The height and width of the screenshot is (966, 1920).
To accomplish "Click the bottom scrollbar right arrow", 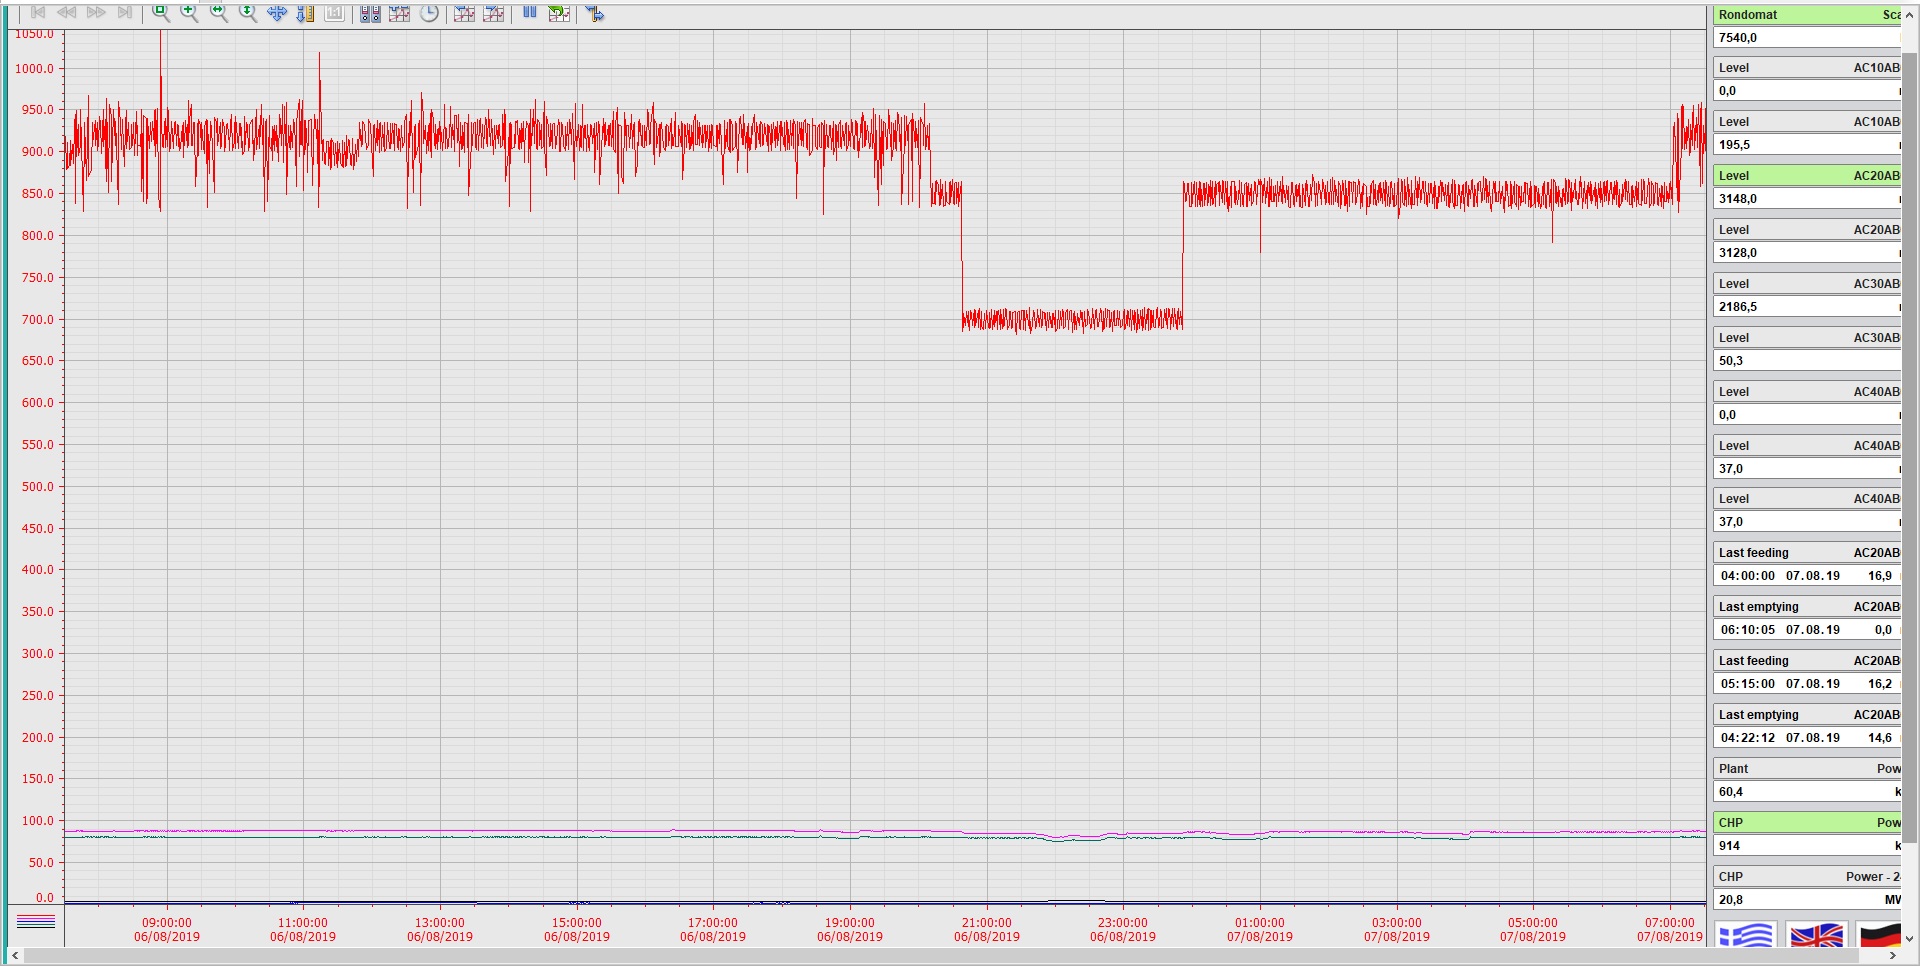I will (x=1892, y=956).
